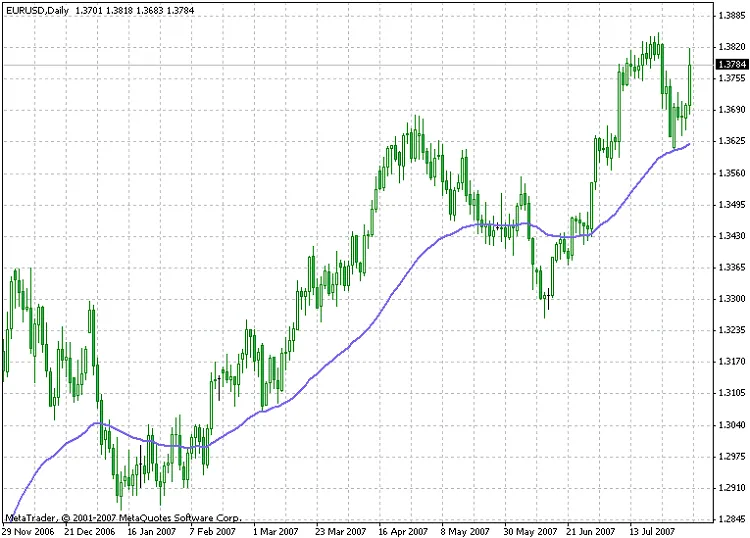Image resolution: width=750 pixels, height=538 pixels.
Task: Click the 1.2845 price at axis bottom
Action: point(731,519)
